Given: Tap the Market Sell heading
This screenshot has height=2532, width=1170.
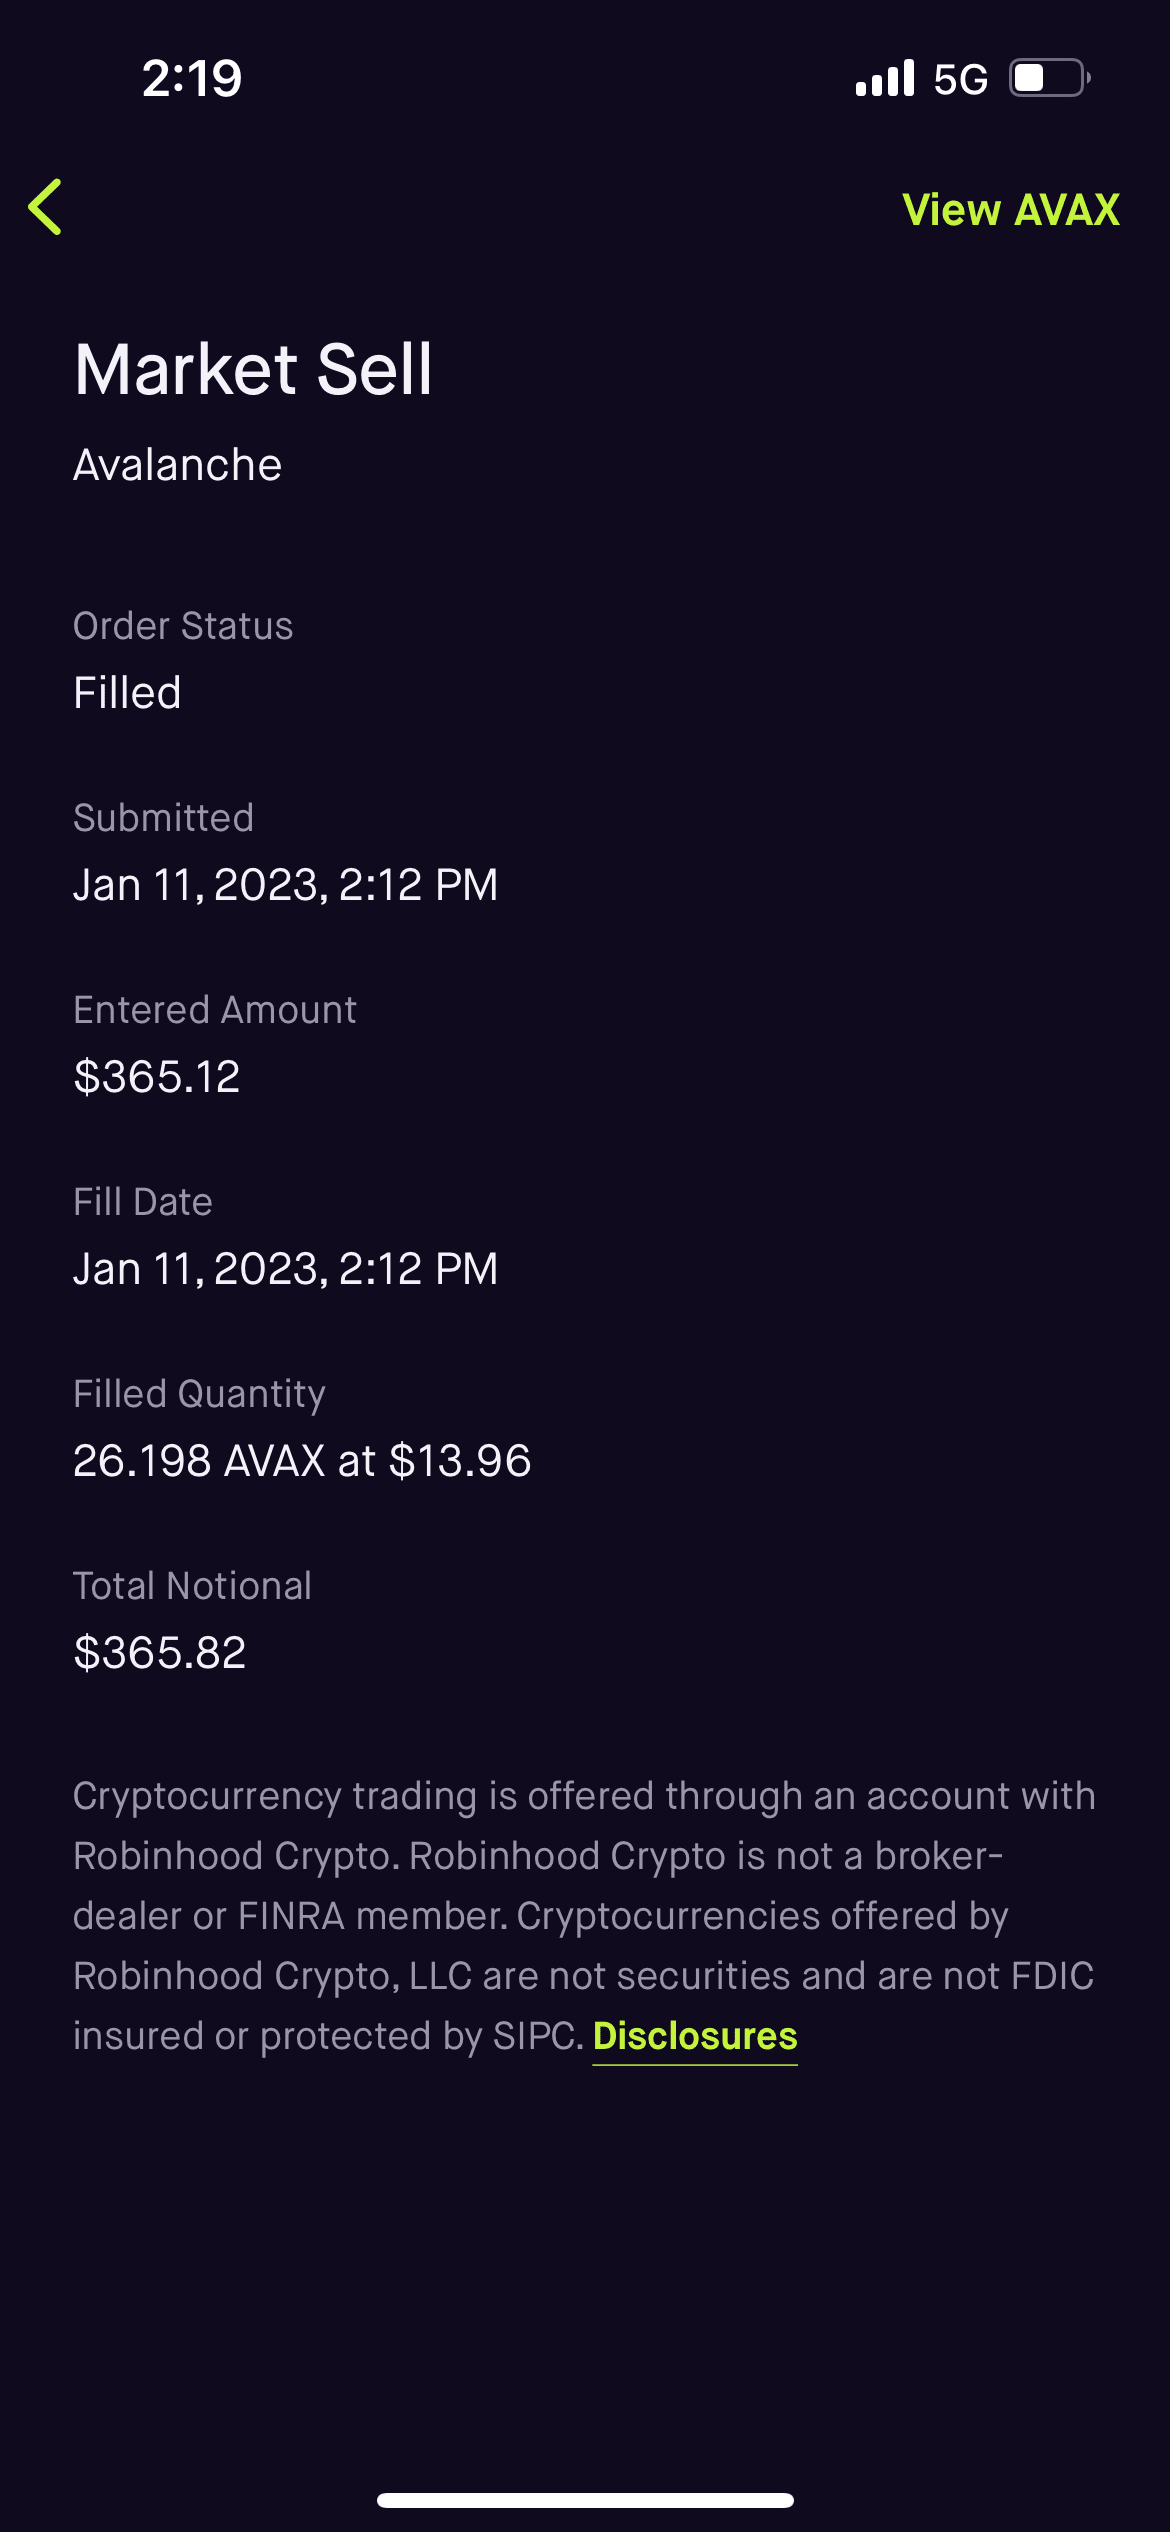Looking at the screenshot, I should tap(254, 369).
